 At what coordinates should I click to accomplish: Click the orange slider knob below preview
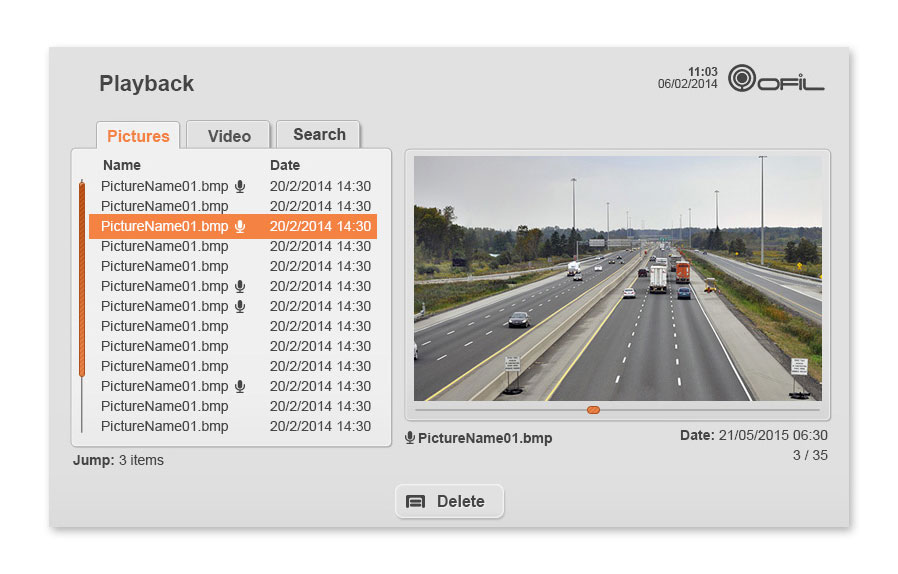tap(593, 410)
